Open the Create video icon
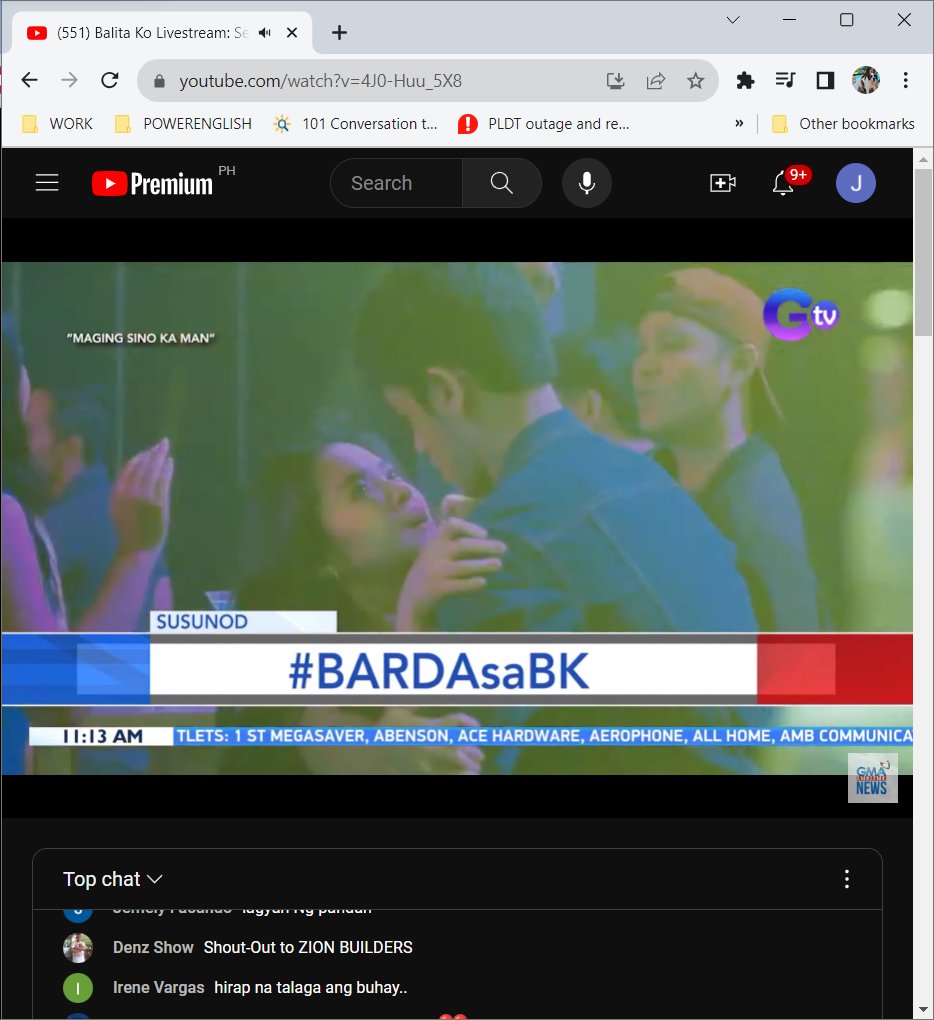Image resolution: width=934 pixels, height=1020 pixels. pos(723,183)
